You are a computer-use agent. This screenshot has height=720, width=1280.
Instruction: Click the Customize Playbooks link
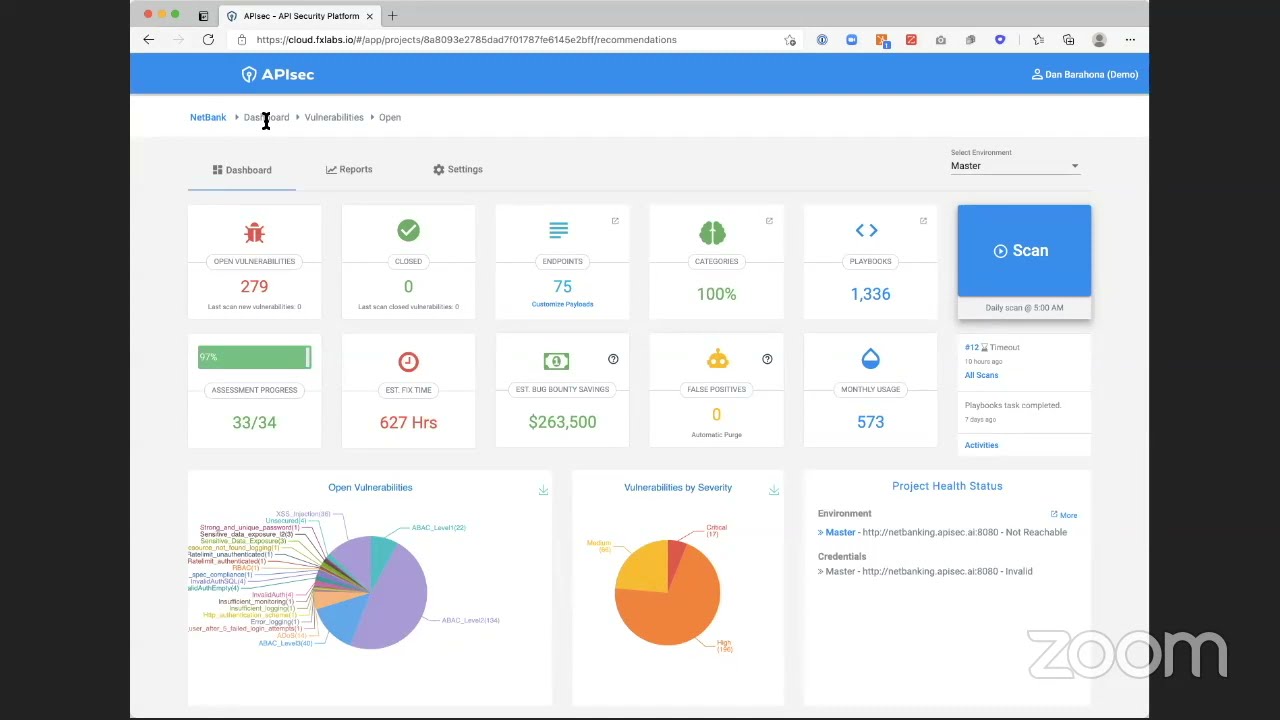click(562, 304)
